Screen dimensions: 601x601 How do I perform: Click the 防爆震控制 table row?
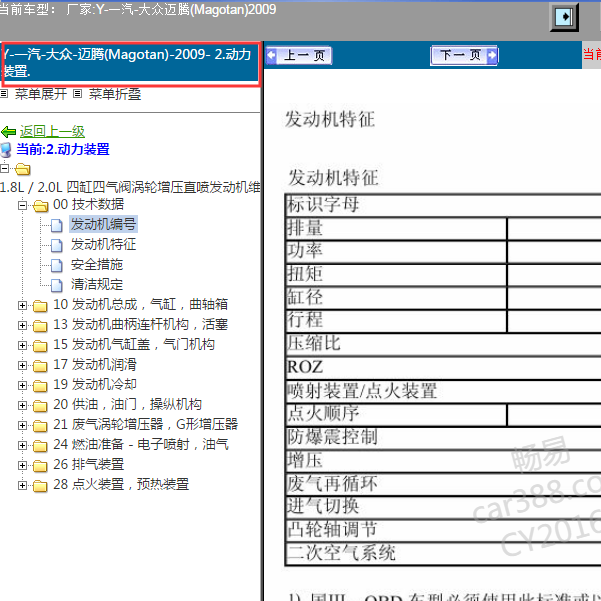tap(443, 437)
